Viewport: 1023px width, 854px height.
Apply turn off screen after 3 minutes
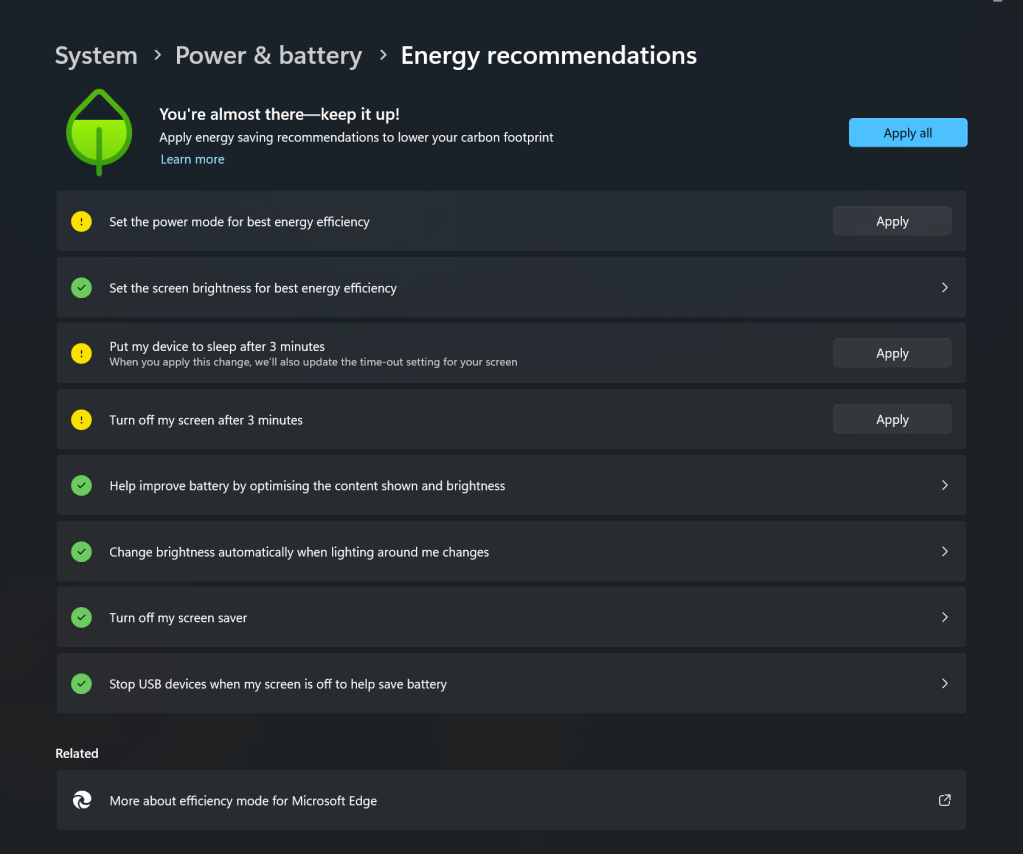point(891,420)
